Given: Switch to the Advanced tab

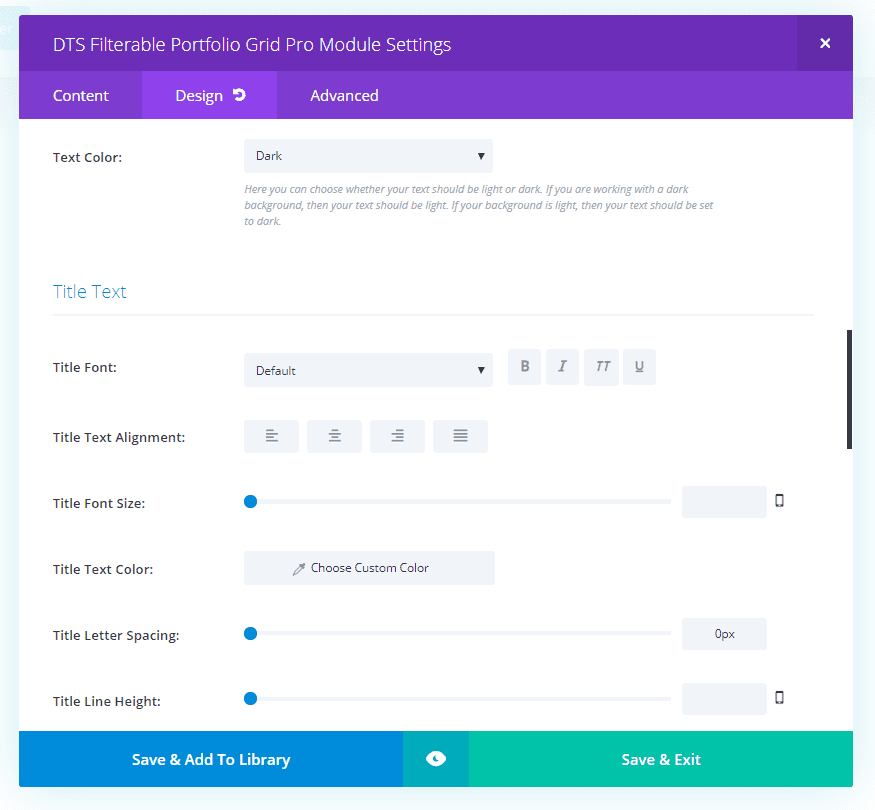Looking at the screenshot, I should point(344,95).
